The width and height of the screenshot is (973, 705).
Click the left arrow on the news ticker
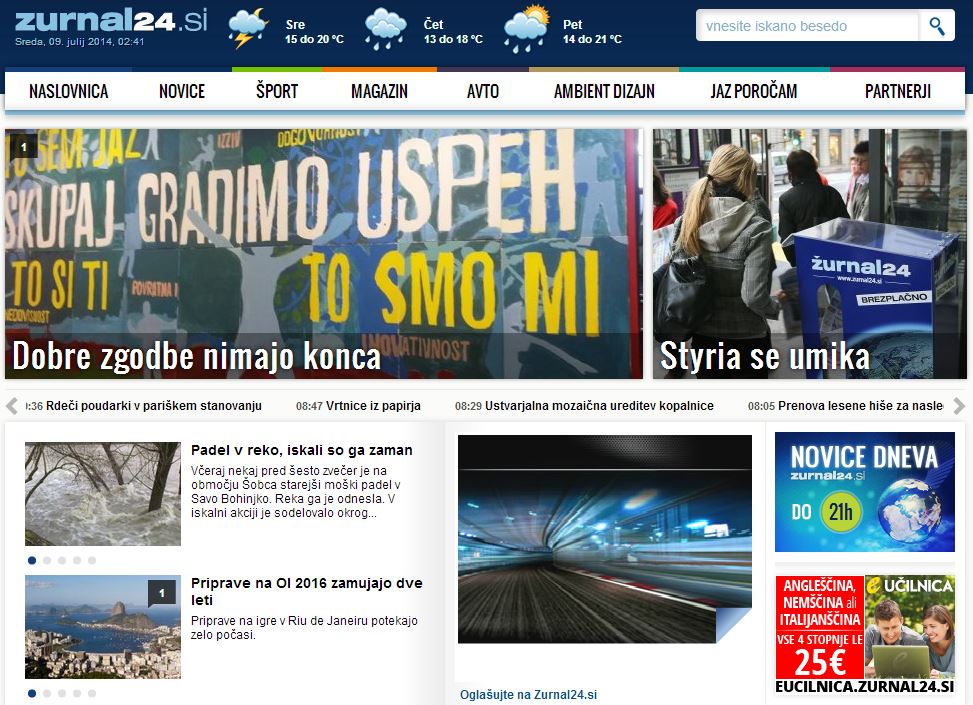pyautogui.click(x=14, y=406)
